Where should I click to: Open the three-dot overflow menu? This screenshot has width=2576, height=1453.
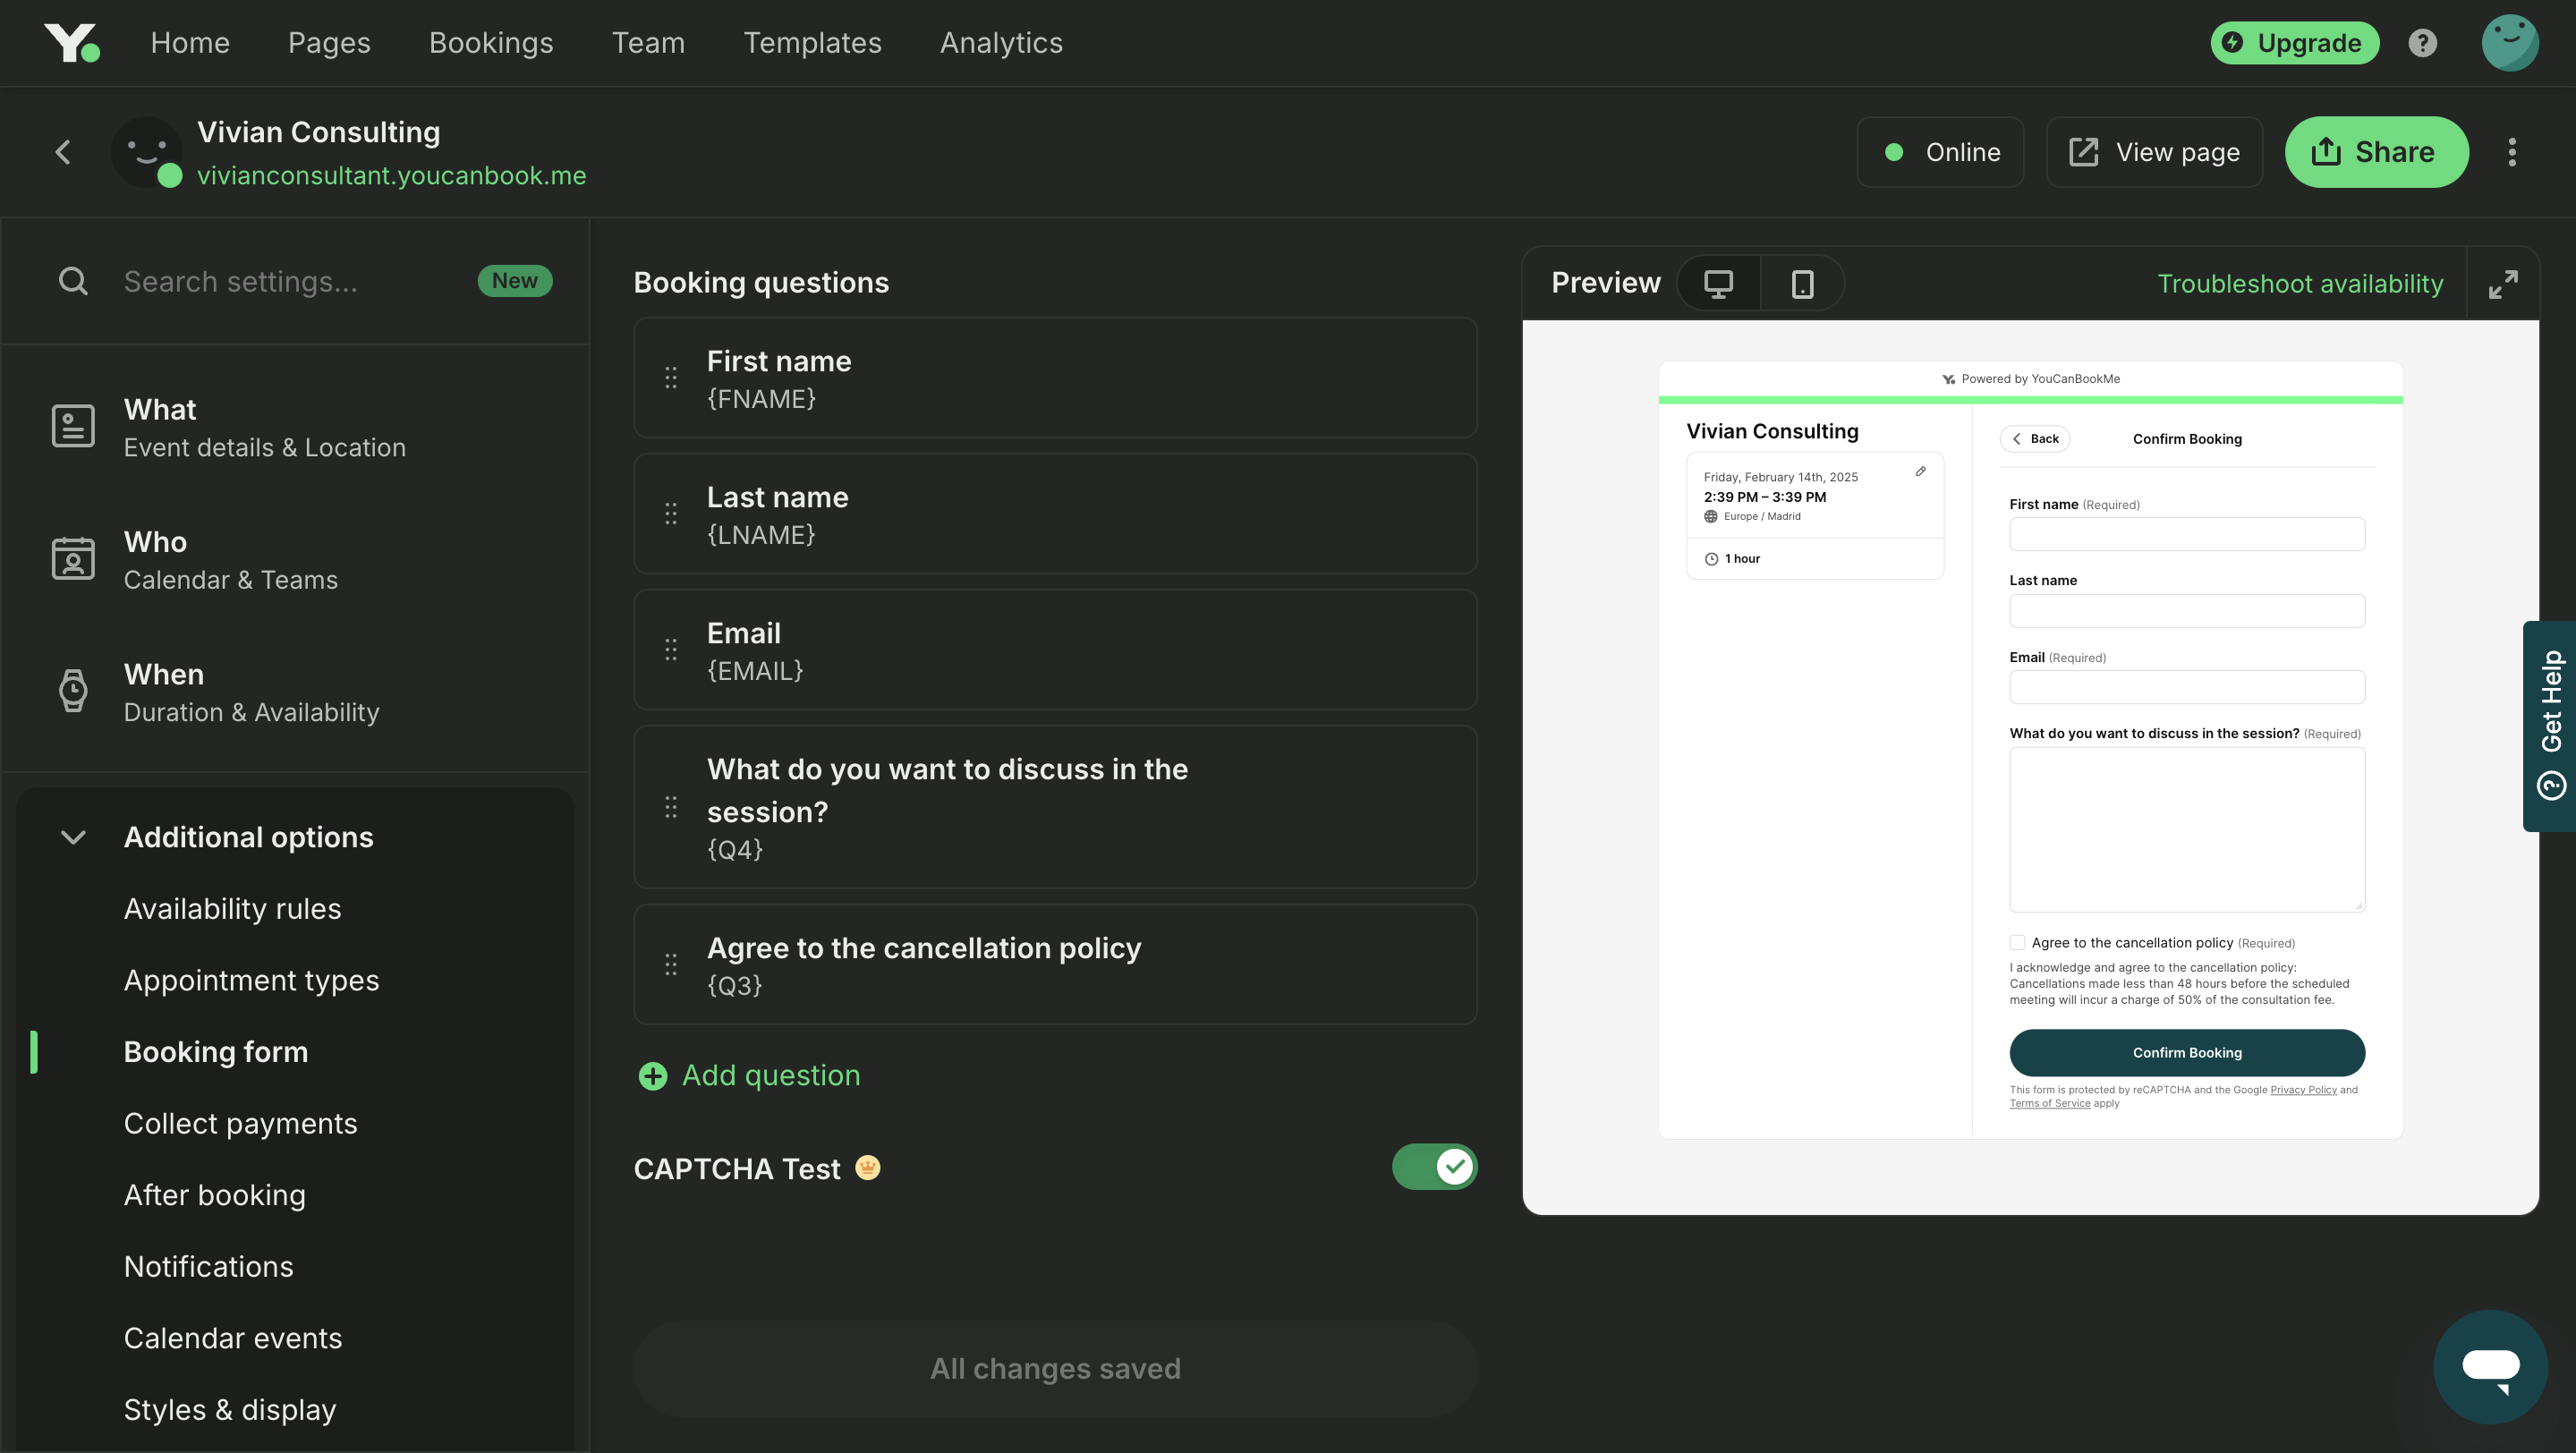click(2513, 151)
